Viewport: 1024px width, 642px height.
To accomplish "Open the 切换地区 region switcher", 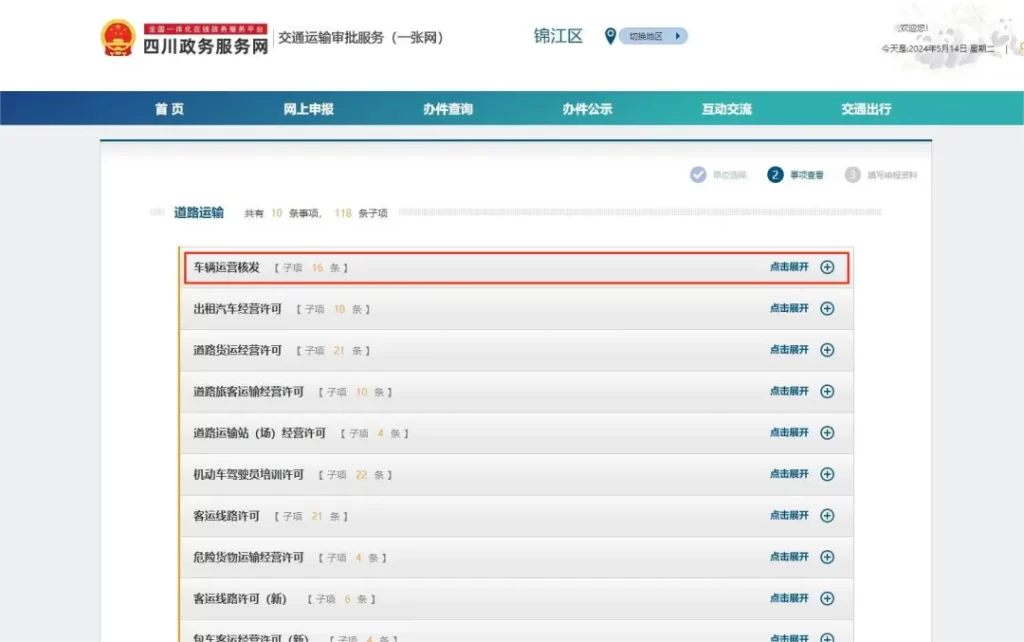I will pyautogui.click(x=653, y=36).
